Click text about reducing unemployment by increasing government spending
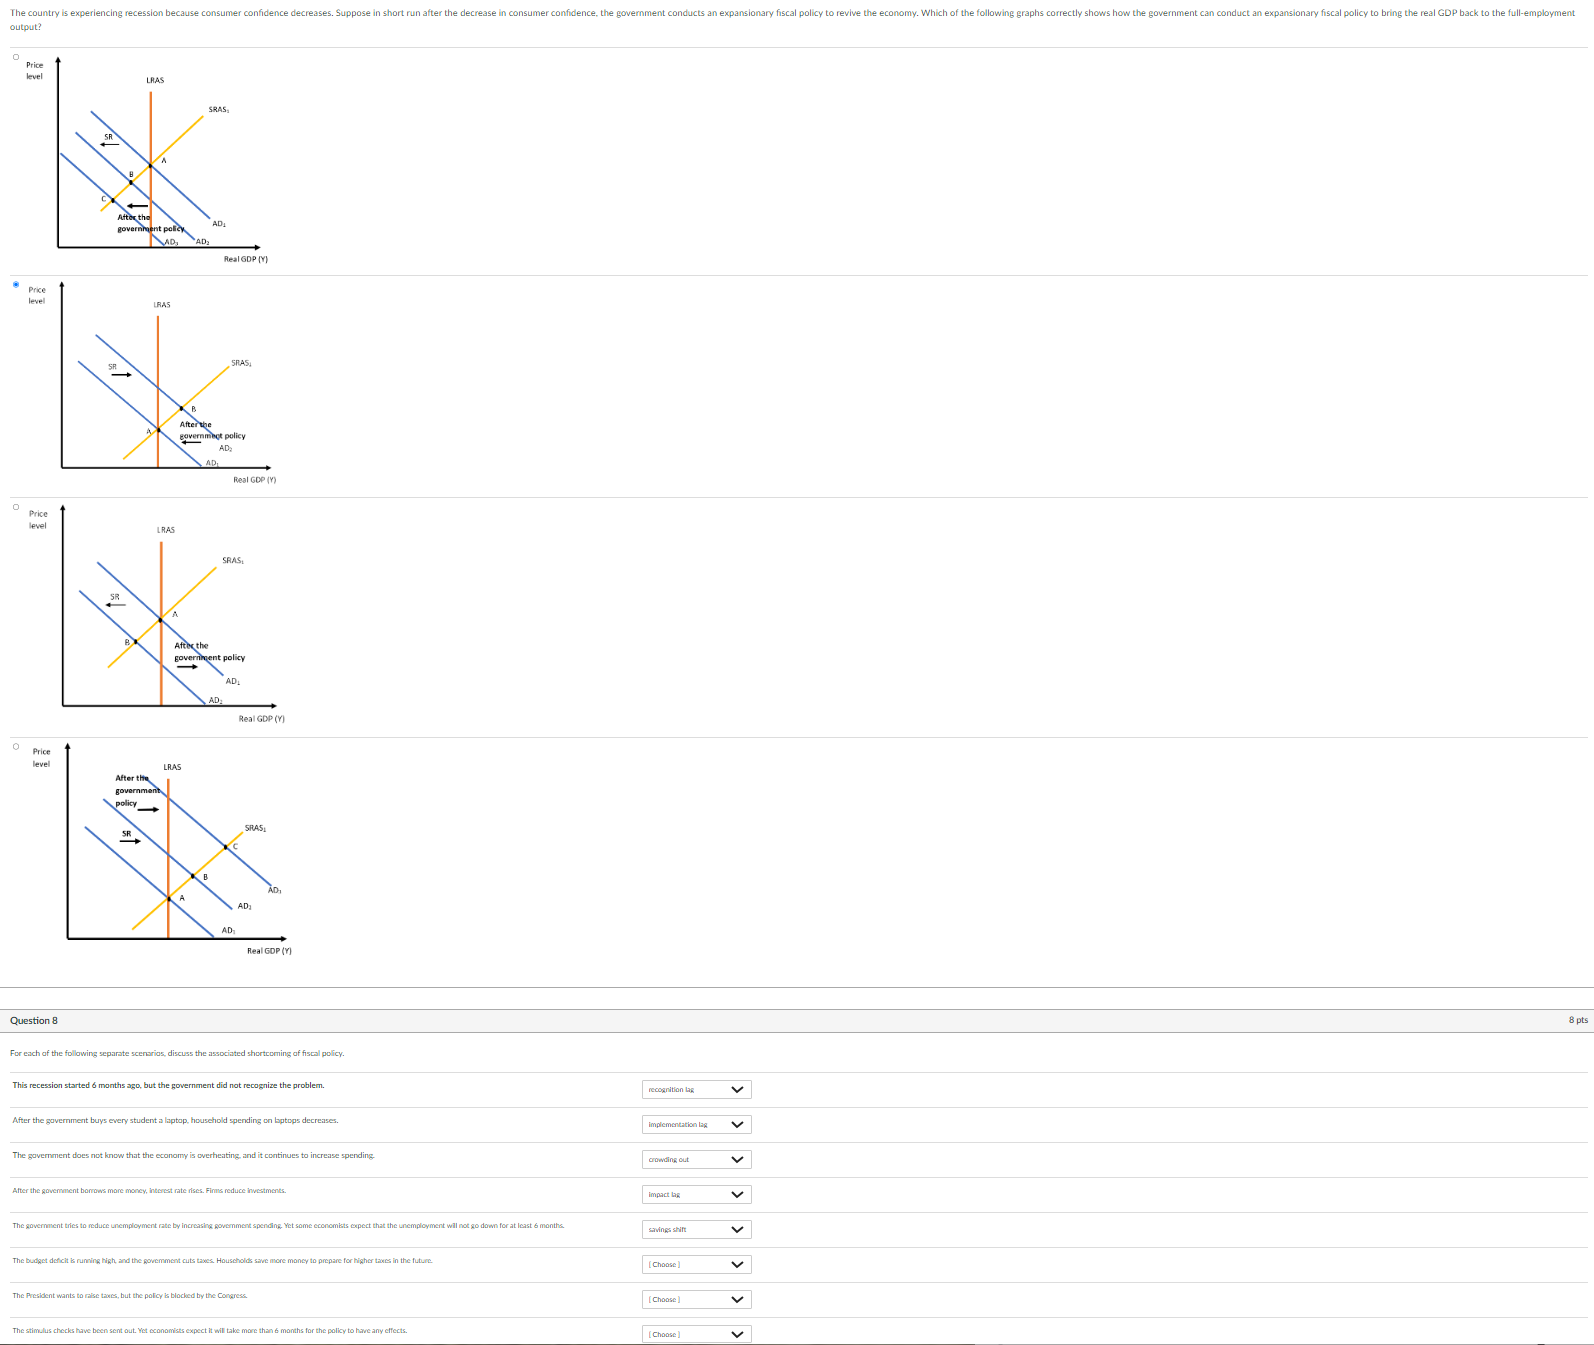The image size is (1594, 1345). pos(288,1225)
